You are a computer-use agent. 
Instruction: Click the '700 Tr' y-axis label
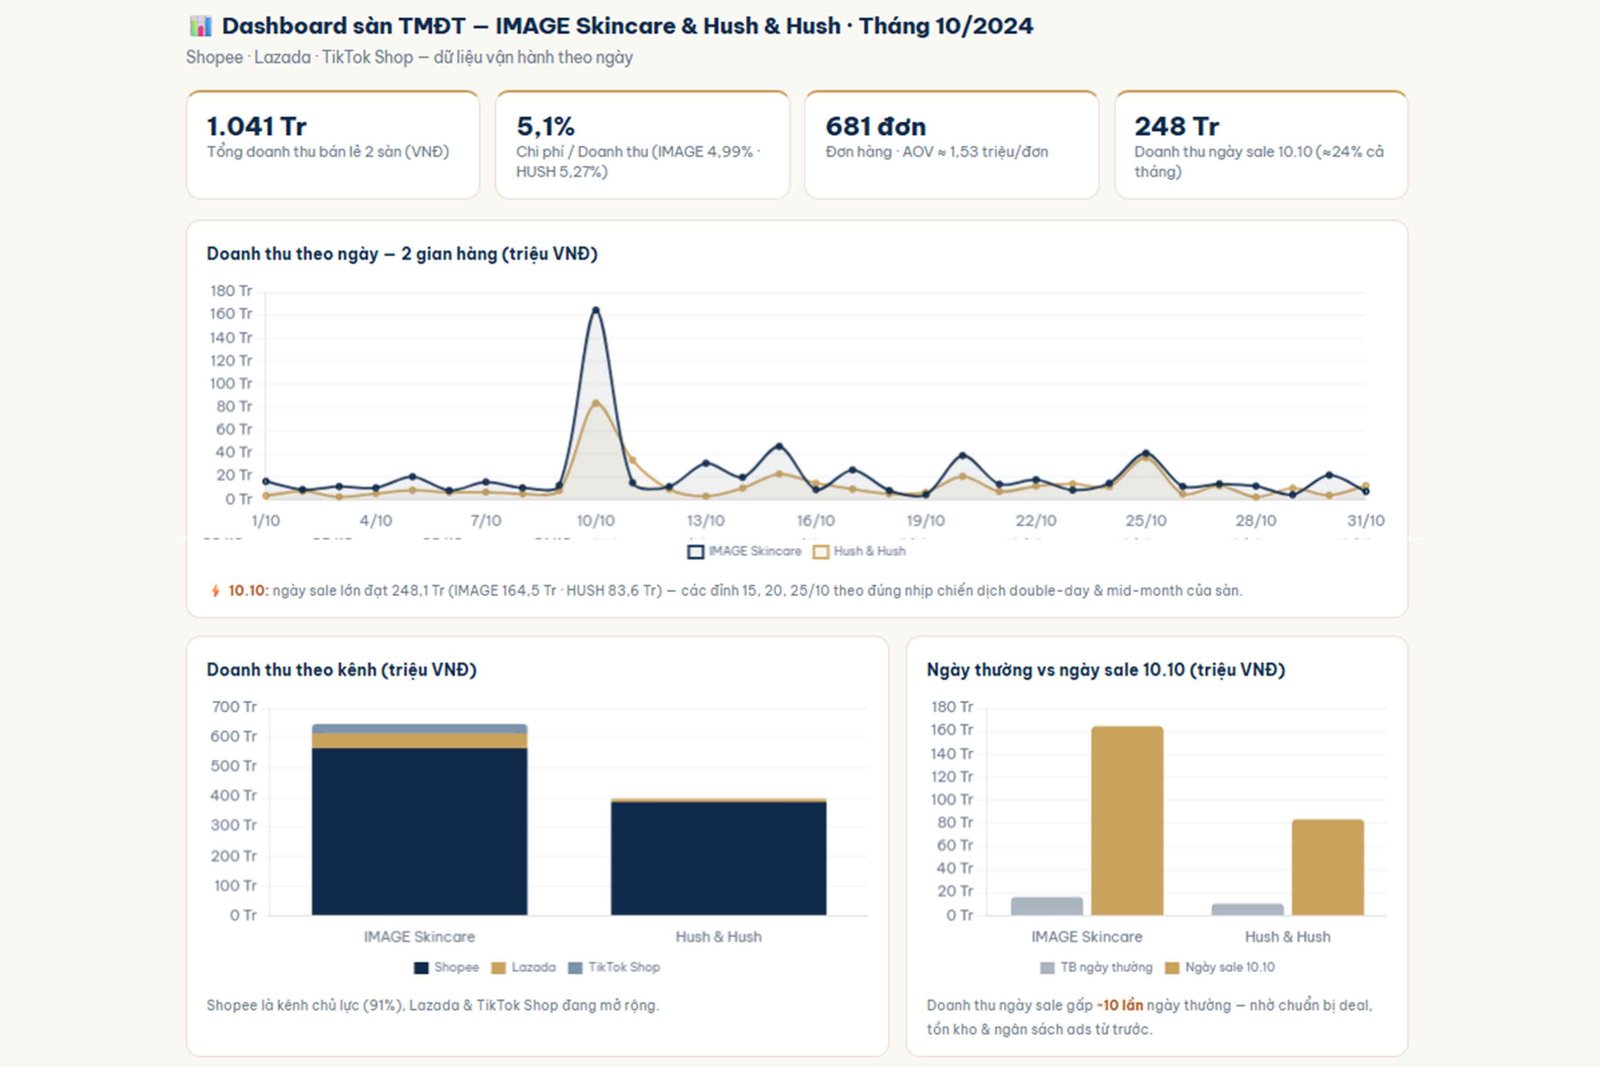(234, 707)
